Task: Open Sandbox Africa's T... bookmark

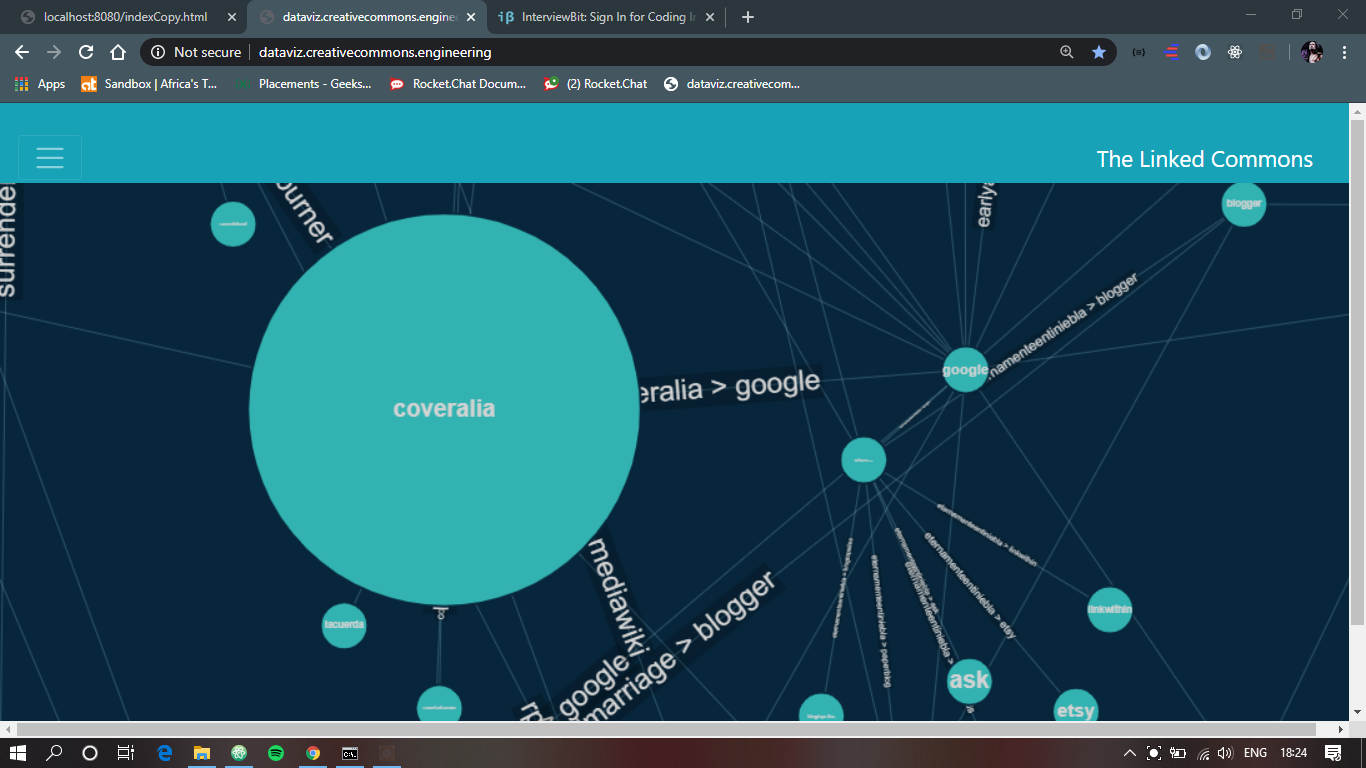Action: (x=148, y=84)
